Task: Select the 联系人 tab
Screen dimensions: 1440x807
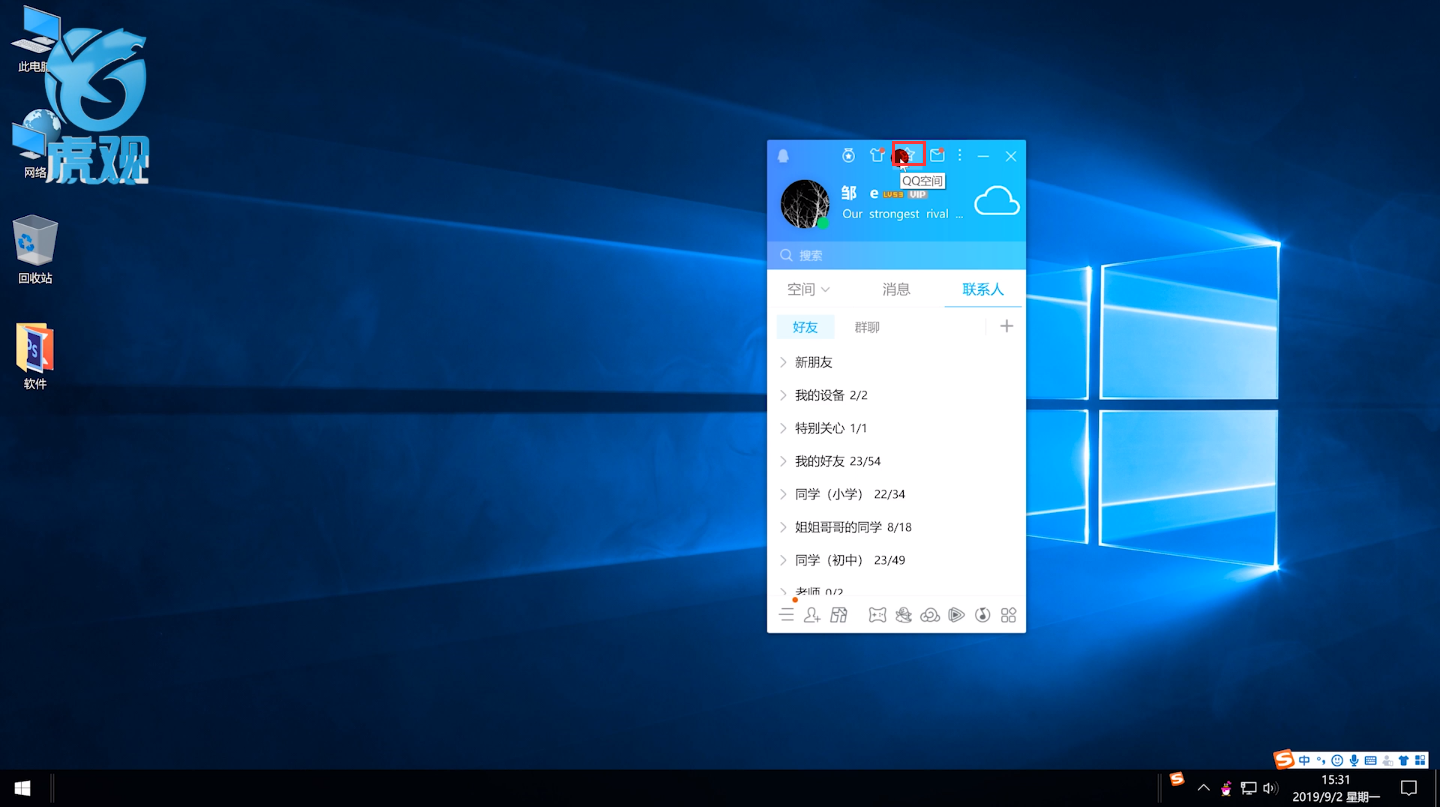Action: coord(983,289)
